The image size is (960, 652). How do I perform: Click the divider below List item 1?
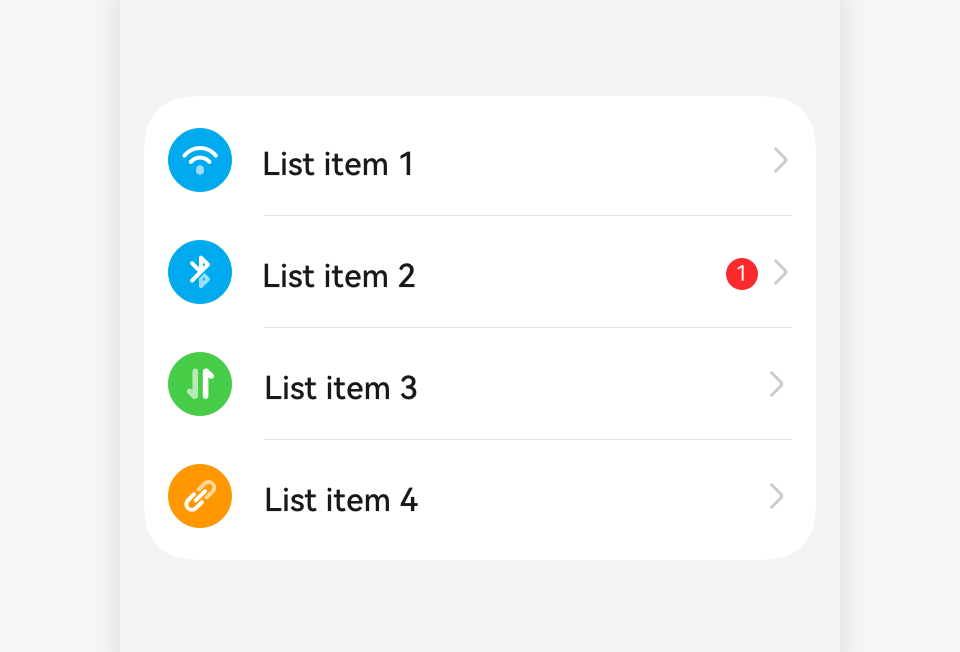click(x=528, y=216)
